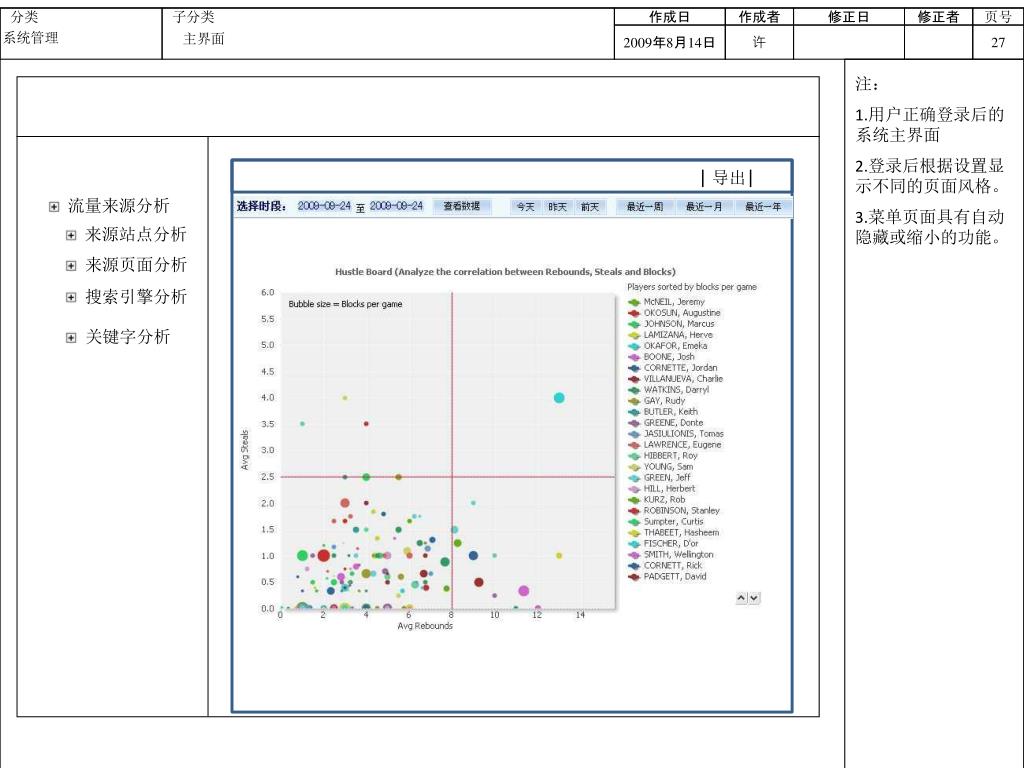Click the LAMIZANA, Herve legend marker
Viewport: 1024px width, 768px height.
634,335
